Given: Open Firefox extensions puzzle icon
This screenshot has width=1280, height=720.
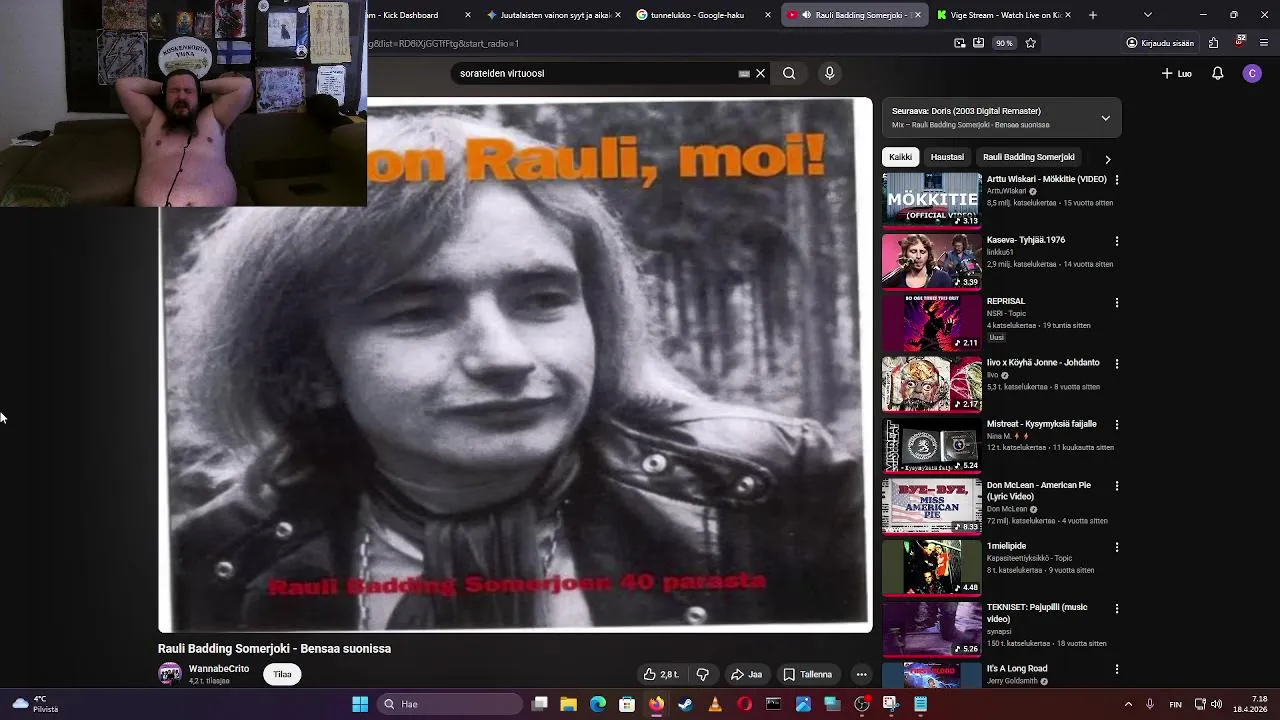Looking at the screenshot, I should pos(1213,43).
